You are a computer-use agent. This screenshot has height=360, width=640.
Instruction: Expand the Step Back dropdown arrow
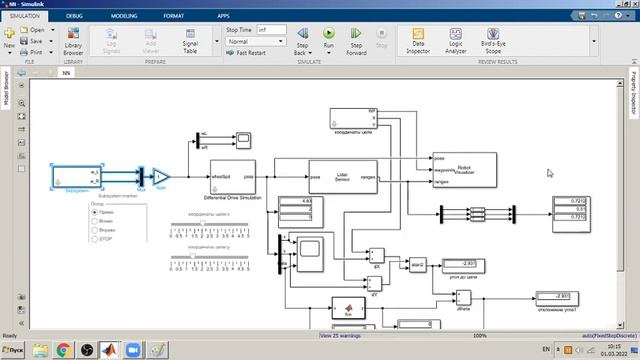[x=310, y=53]
